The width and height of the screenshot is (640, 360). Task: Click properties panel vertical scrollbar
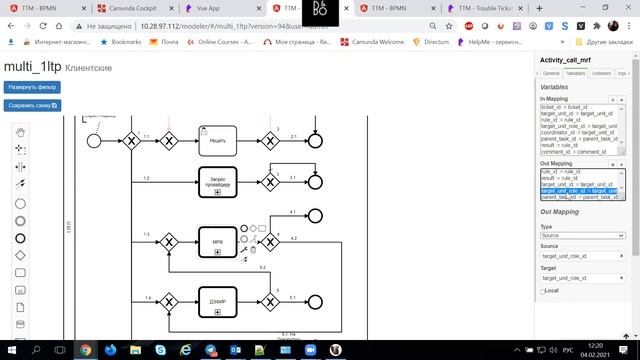click(x=635, y=158)
